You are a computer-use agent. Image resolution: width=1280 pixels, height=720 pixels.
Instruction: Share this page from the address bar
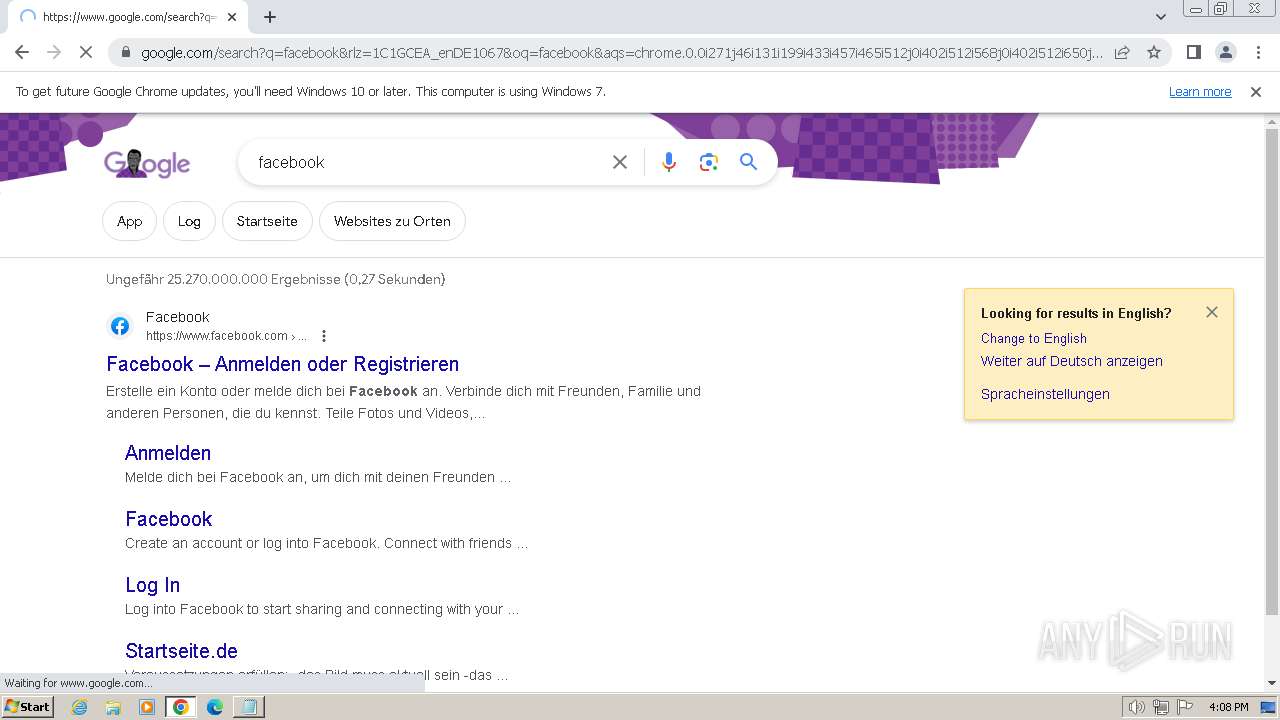[1122, 52]
